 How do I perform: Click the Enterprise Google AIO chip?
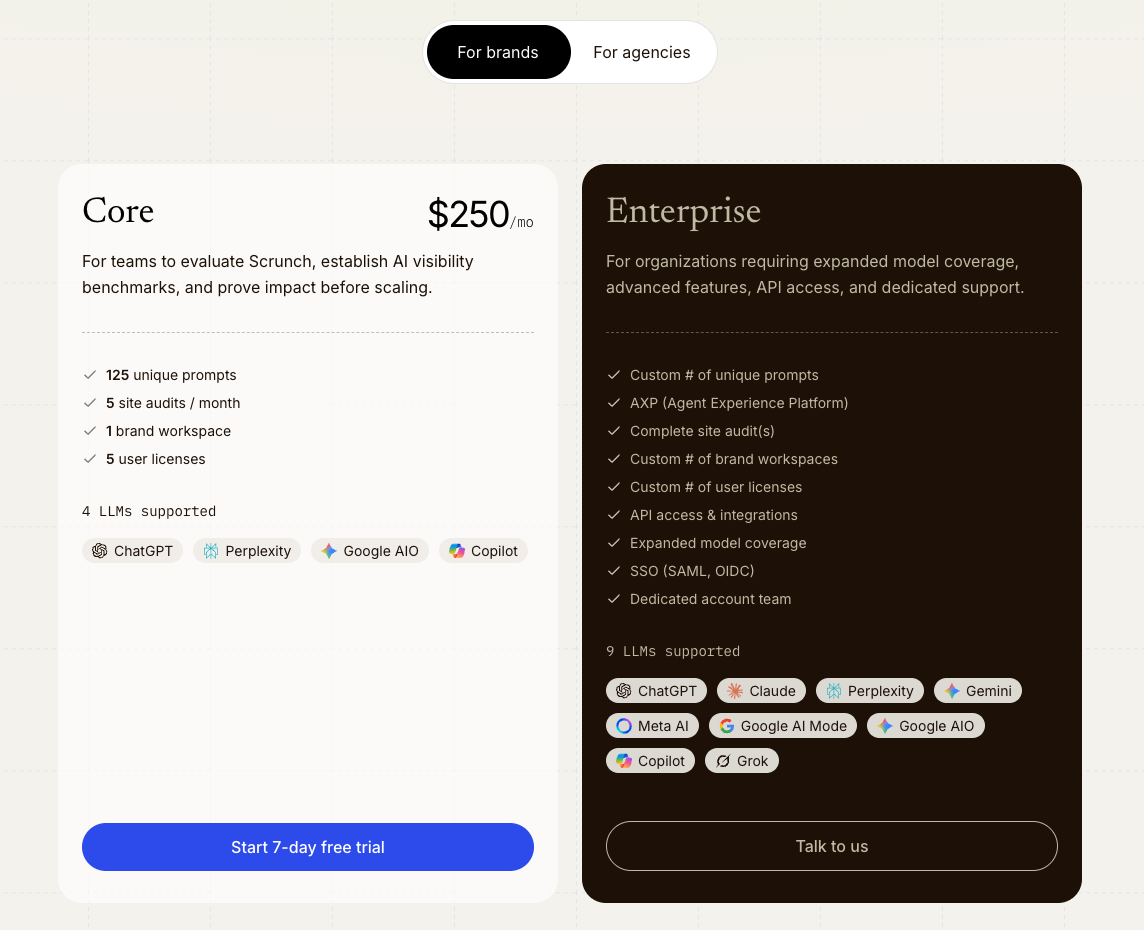coord(926,726)
